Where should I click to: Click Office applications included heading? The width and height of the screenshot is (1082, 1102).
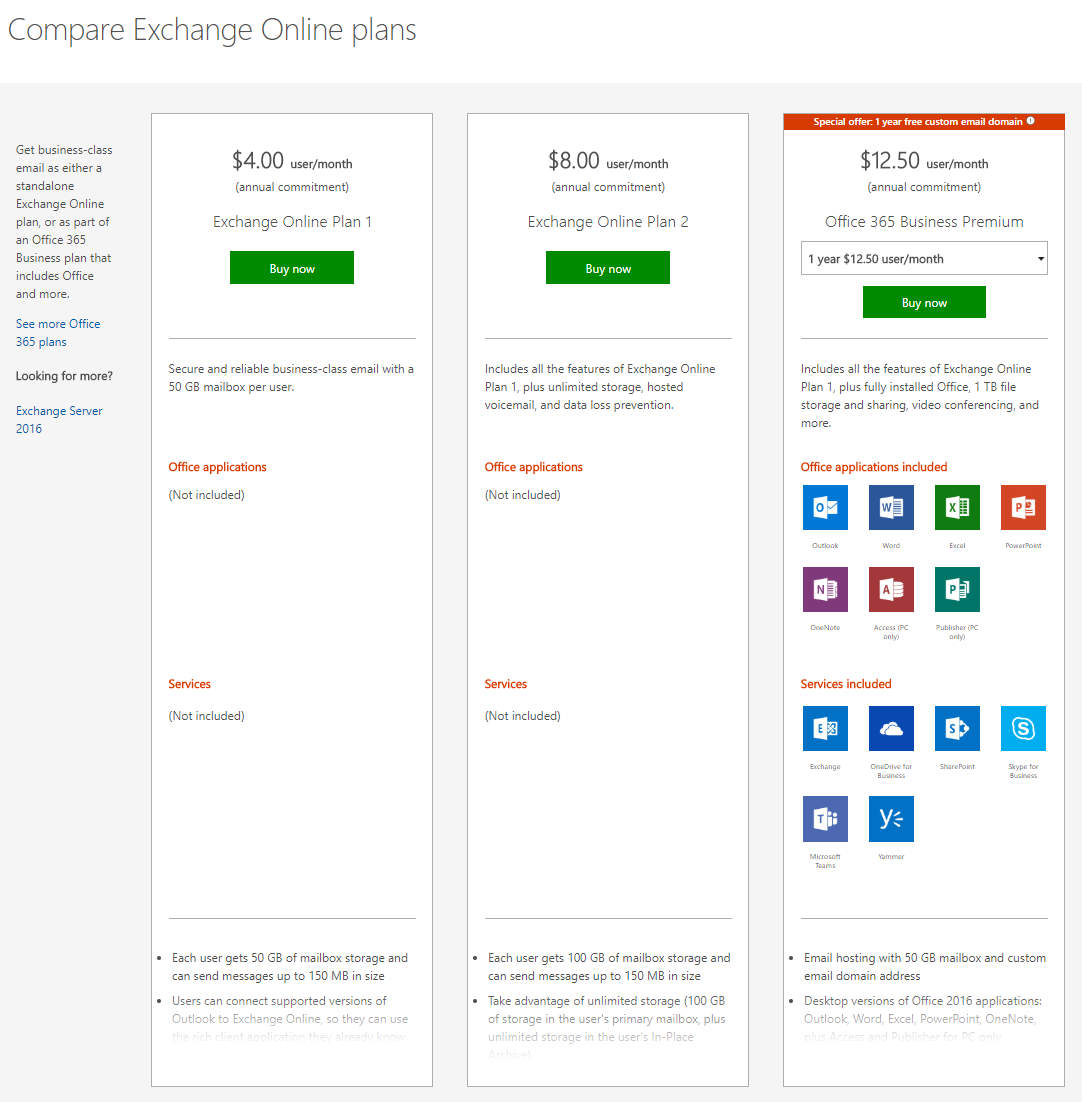coord(873,467)
